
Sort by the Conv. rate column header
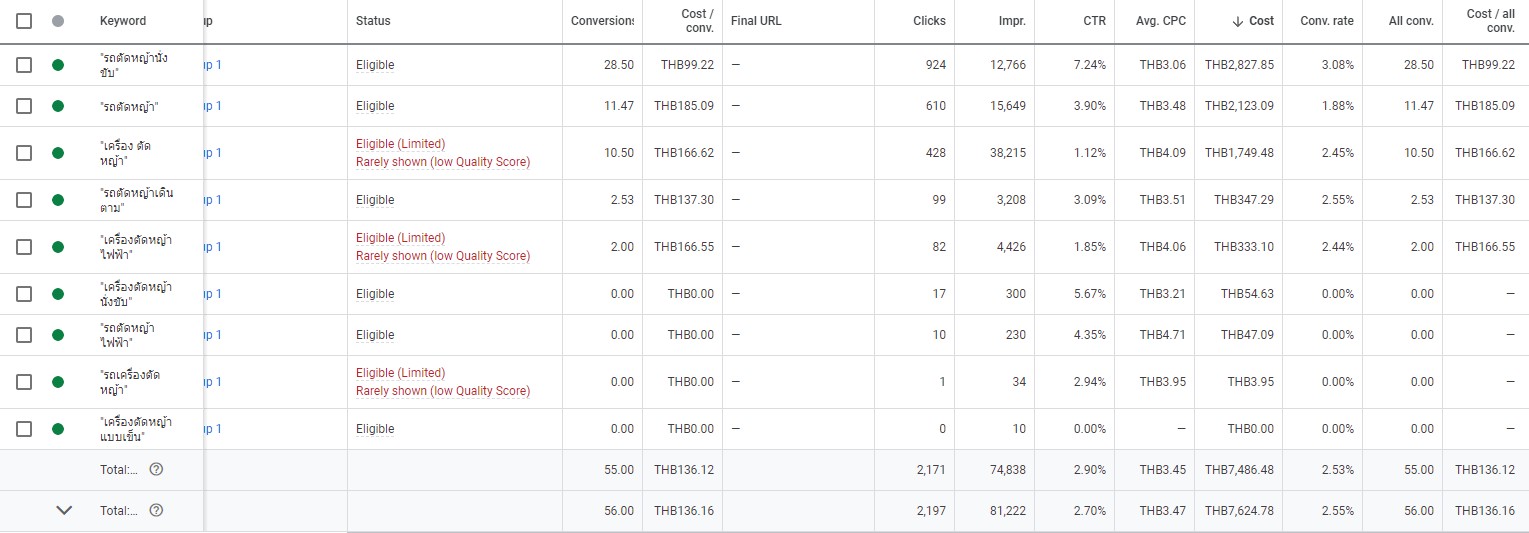tap(1327, 21)
